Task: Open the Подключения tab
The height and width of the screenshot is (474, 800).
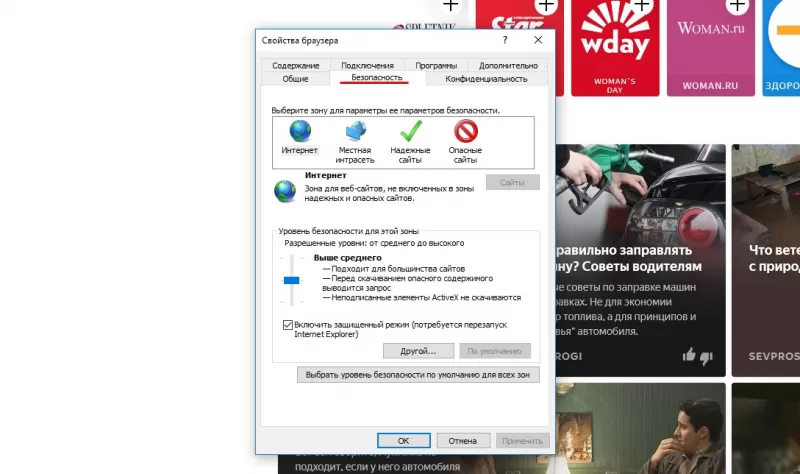Action: click(367, 65)
